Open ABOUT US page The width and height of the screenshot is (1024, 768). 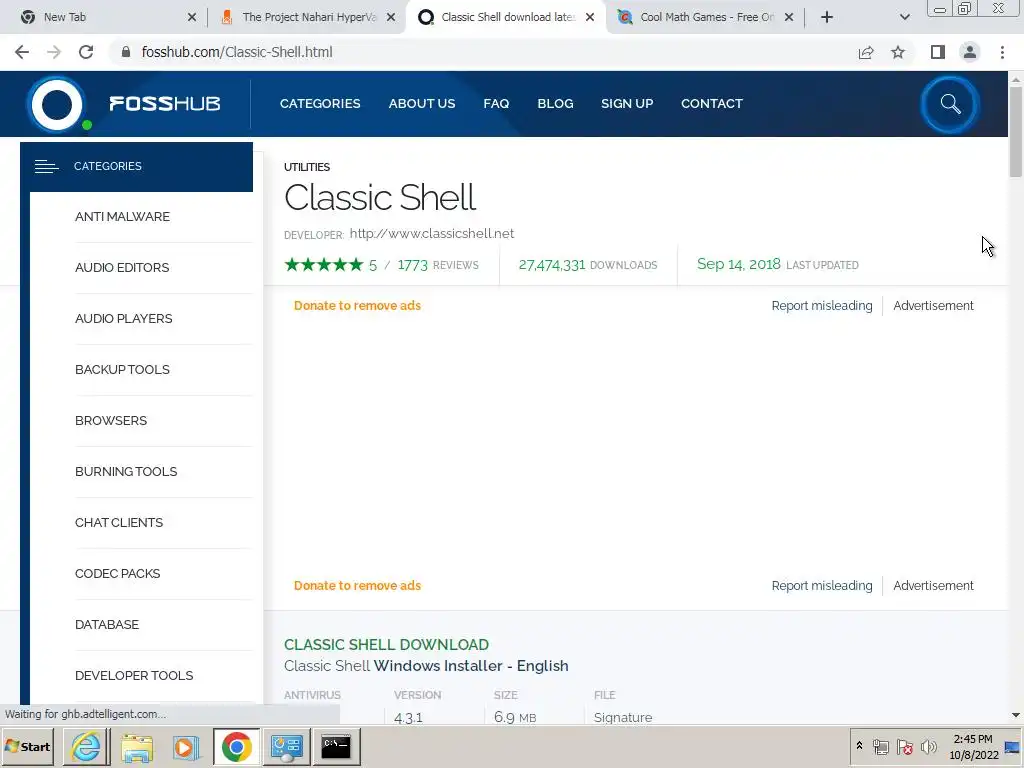[422, 104]
